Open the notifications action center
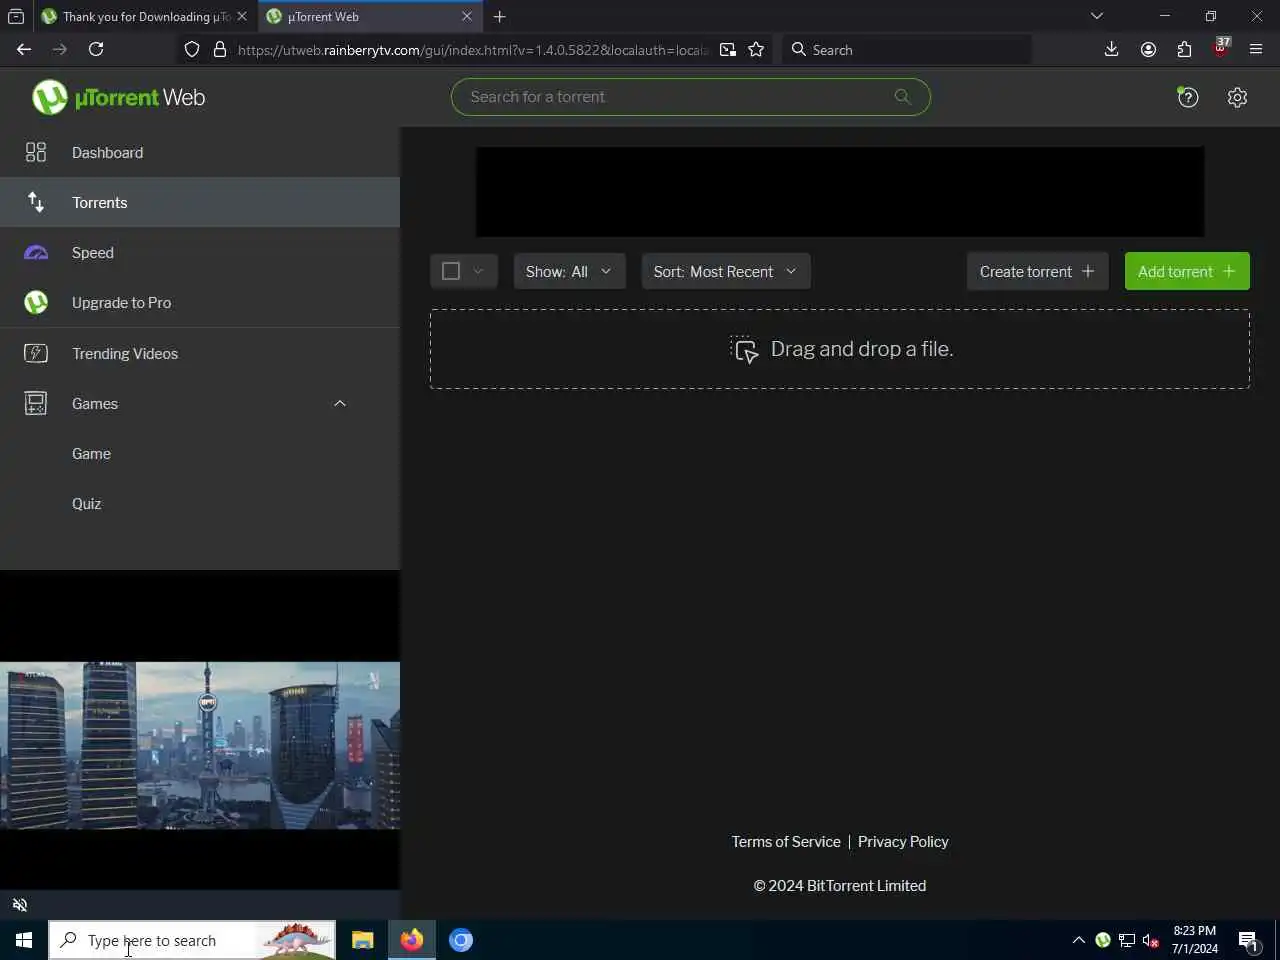Image resolution: width=1280 pixels, height=960 pixels. point(1249,940)
